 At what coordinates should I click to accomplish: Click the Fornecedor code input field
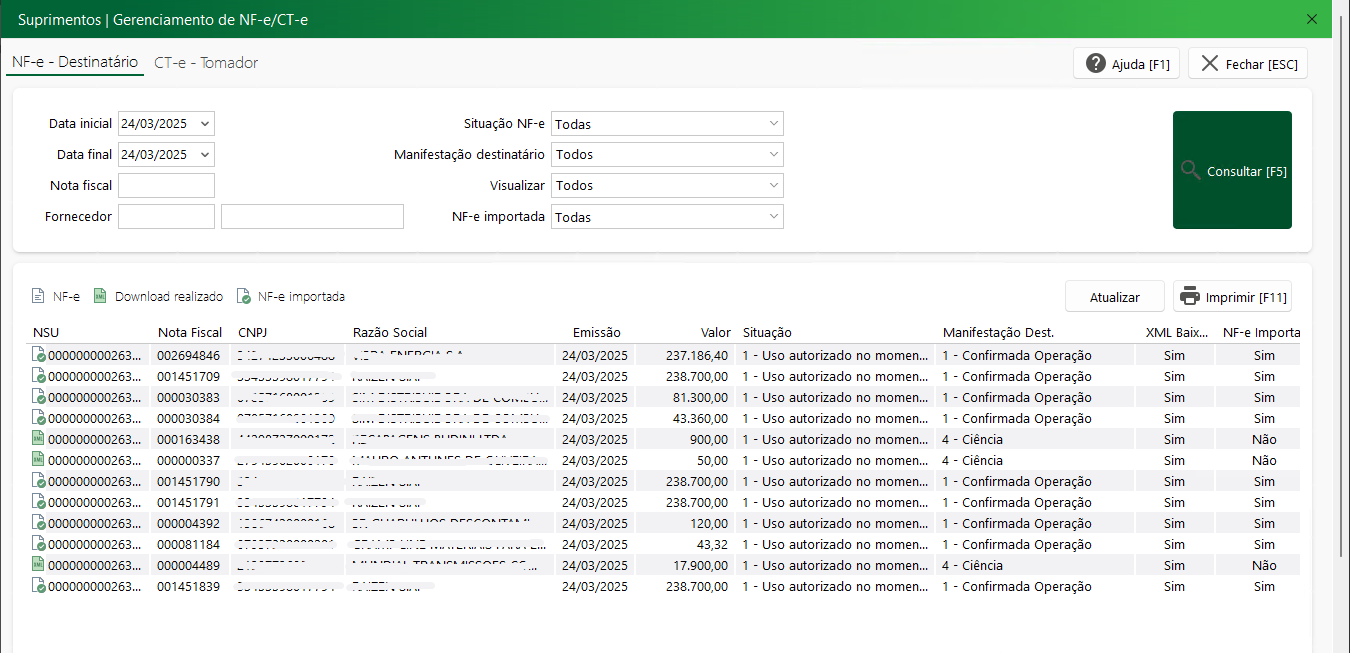click(166, 217)
